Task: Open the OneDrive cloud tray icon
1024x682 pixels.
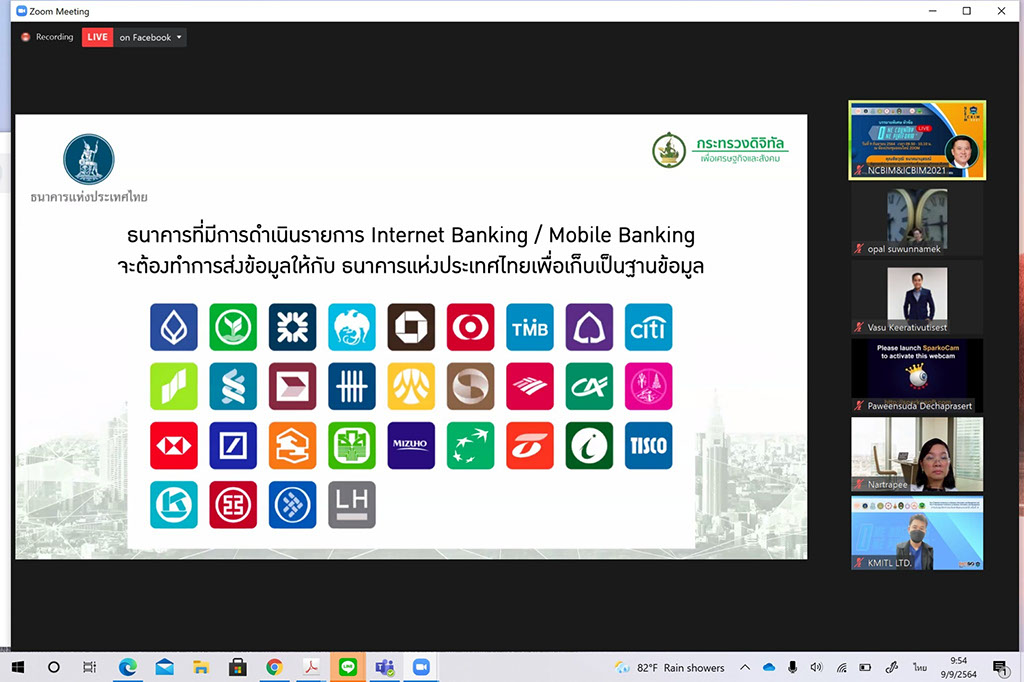Action: tap(769, 667)
